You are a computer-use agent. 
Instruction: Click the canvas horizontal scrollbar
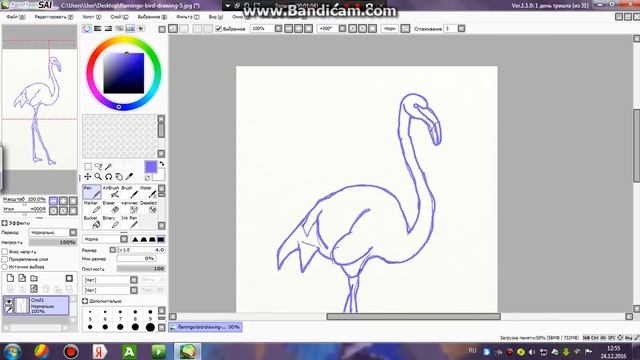click(413, 317)
